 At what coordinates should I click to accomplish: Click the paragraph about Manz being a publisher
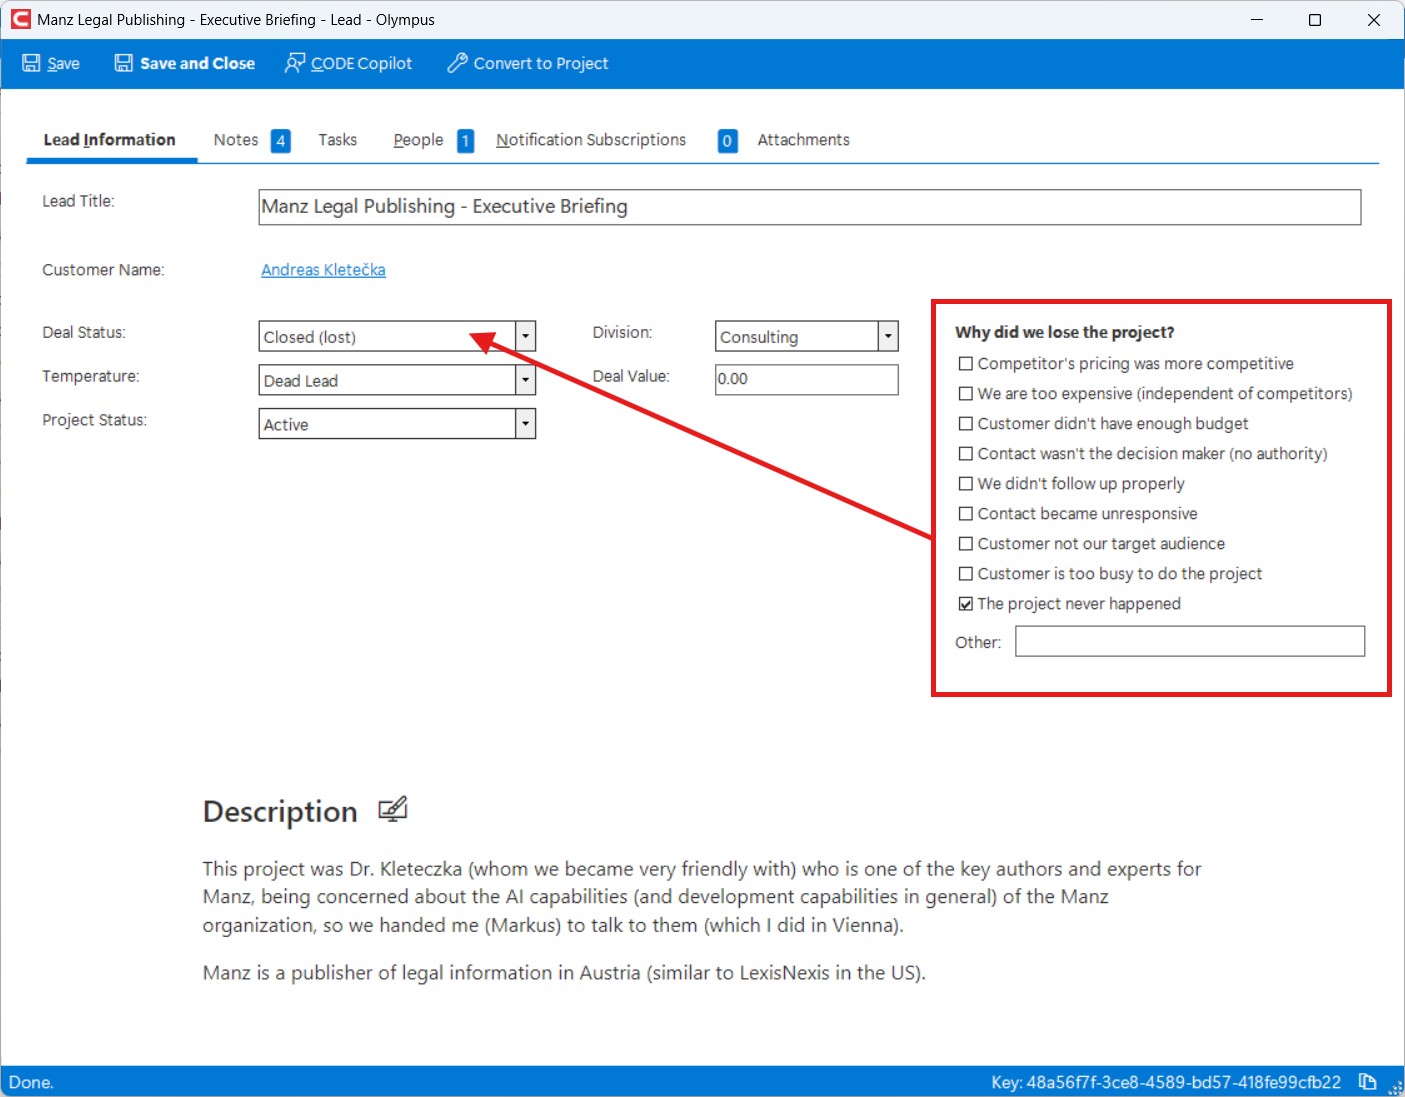564,973
